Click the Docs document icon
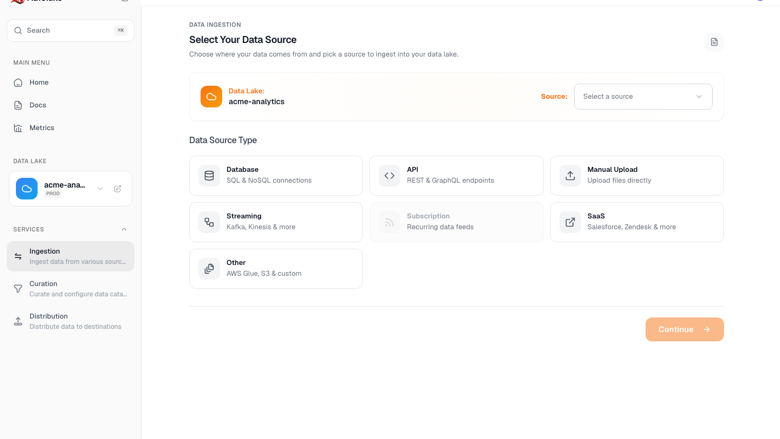Image resolution: width=780 pixels, height=439 pixels. [18, 105]
